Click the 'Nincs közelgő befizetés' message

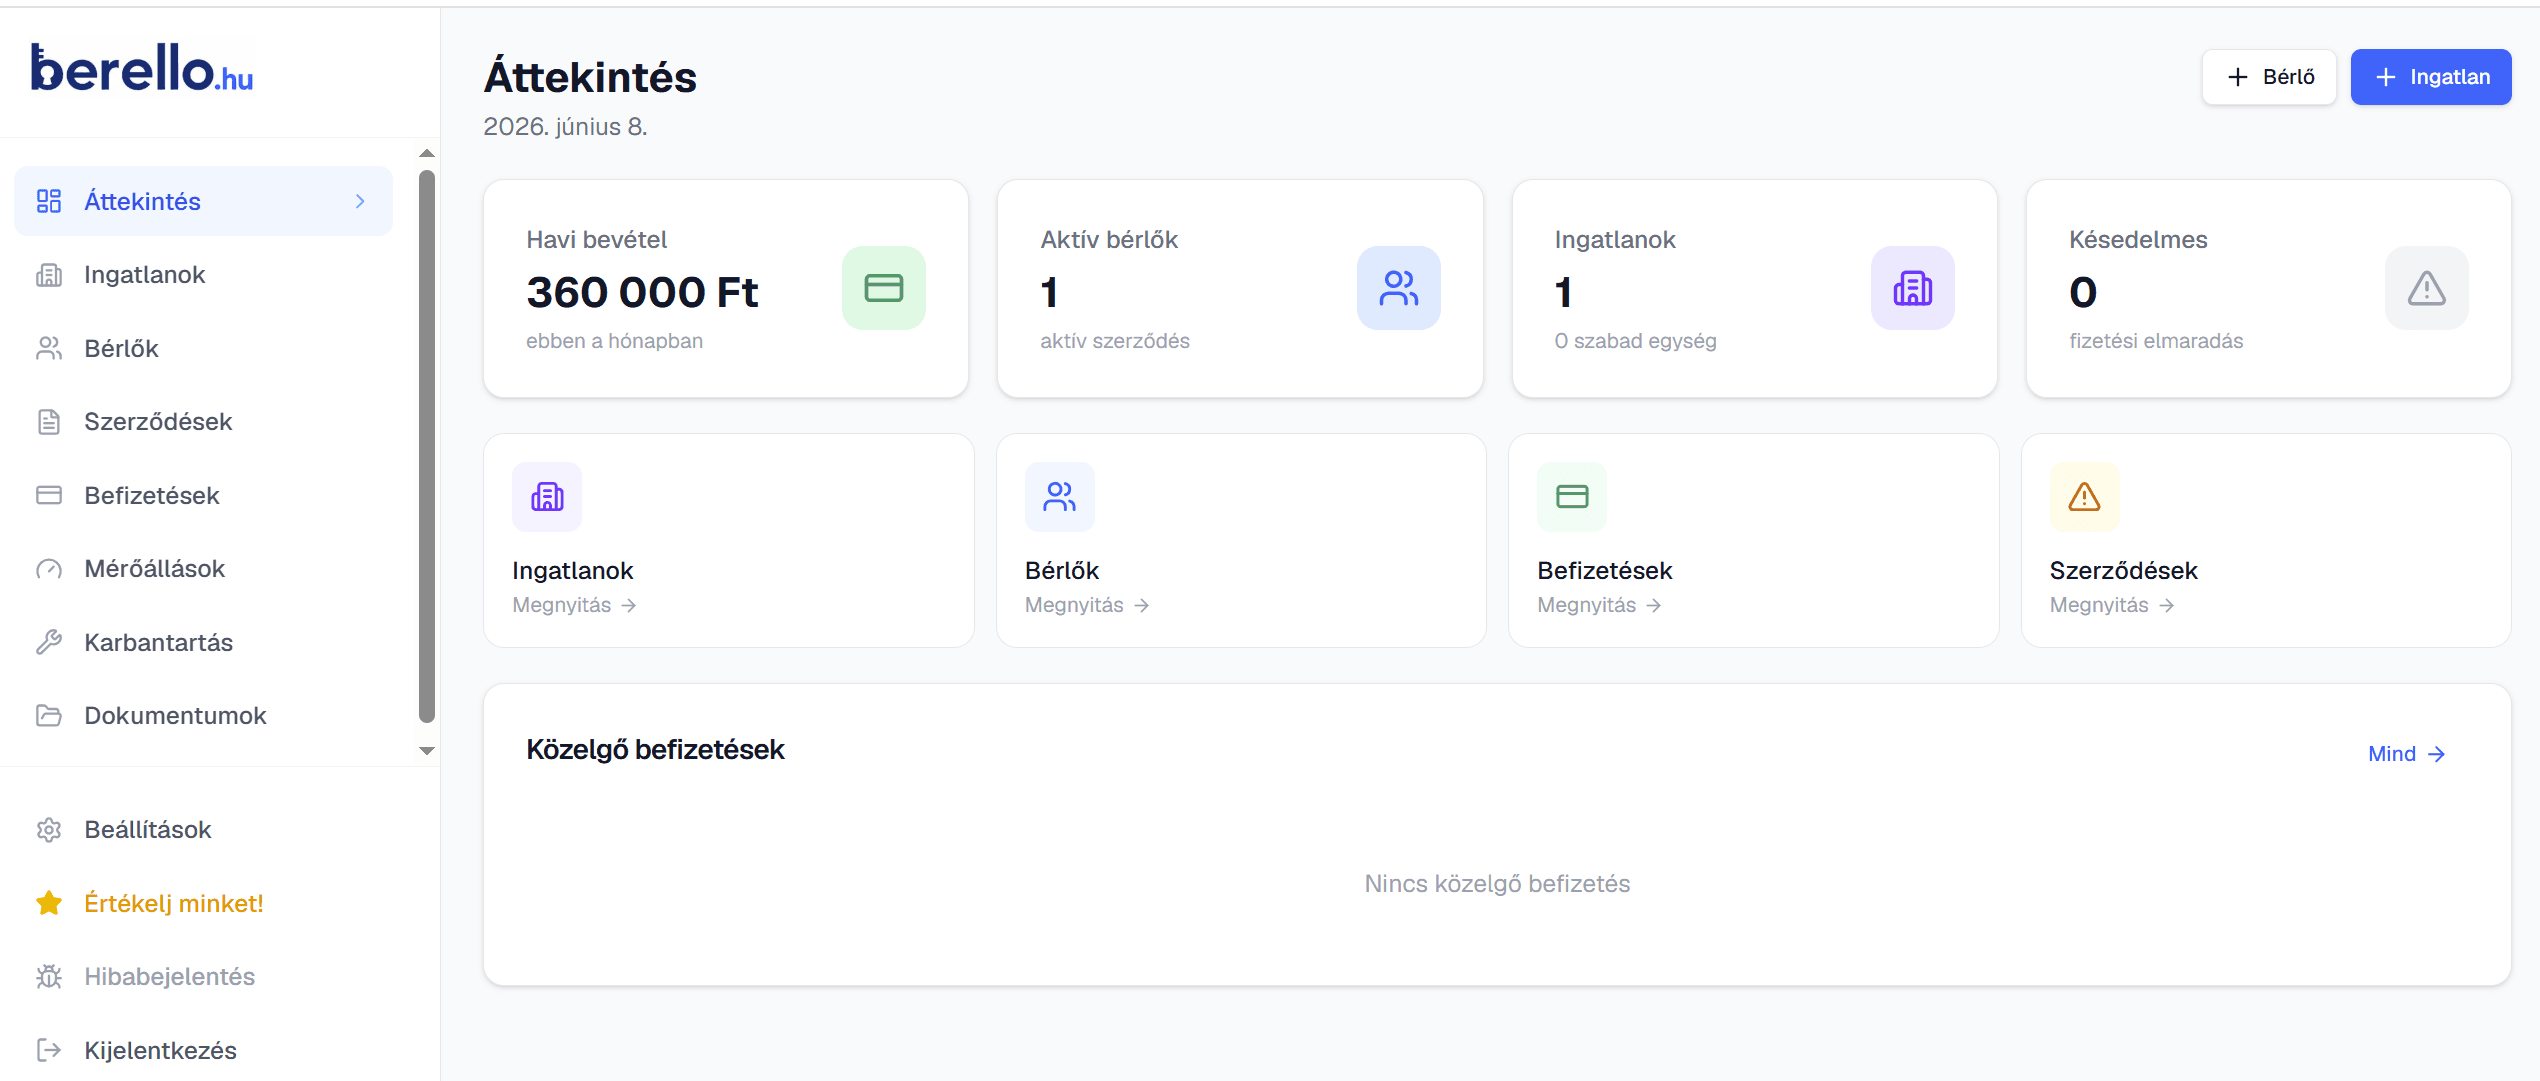pos(1497,884)
